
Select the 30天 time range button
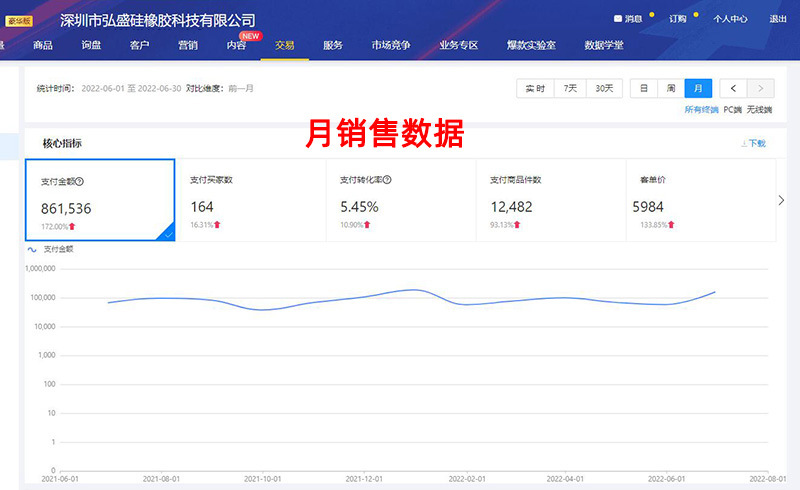tap(604, 88)
